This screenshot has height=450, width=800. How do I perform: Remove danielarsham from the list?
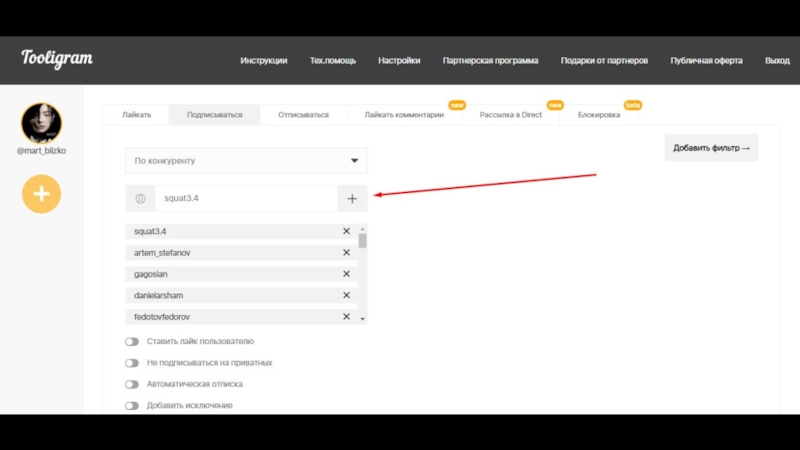pyautogui.click(x=346, y=295)
